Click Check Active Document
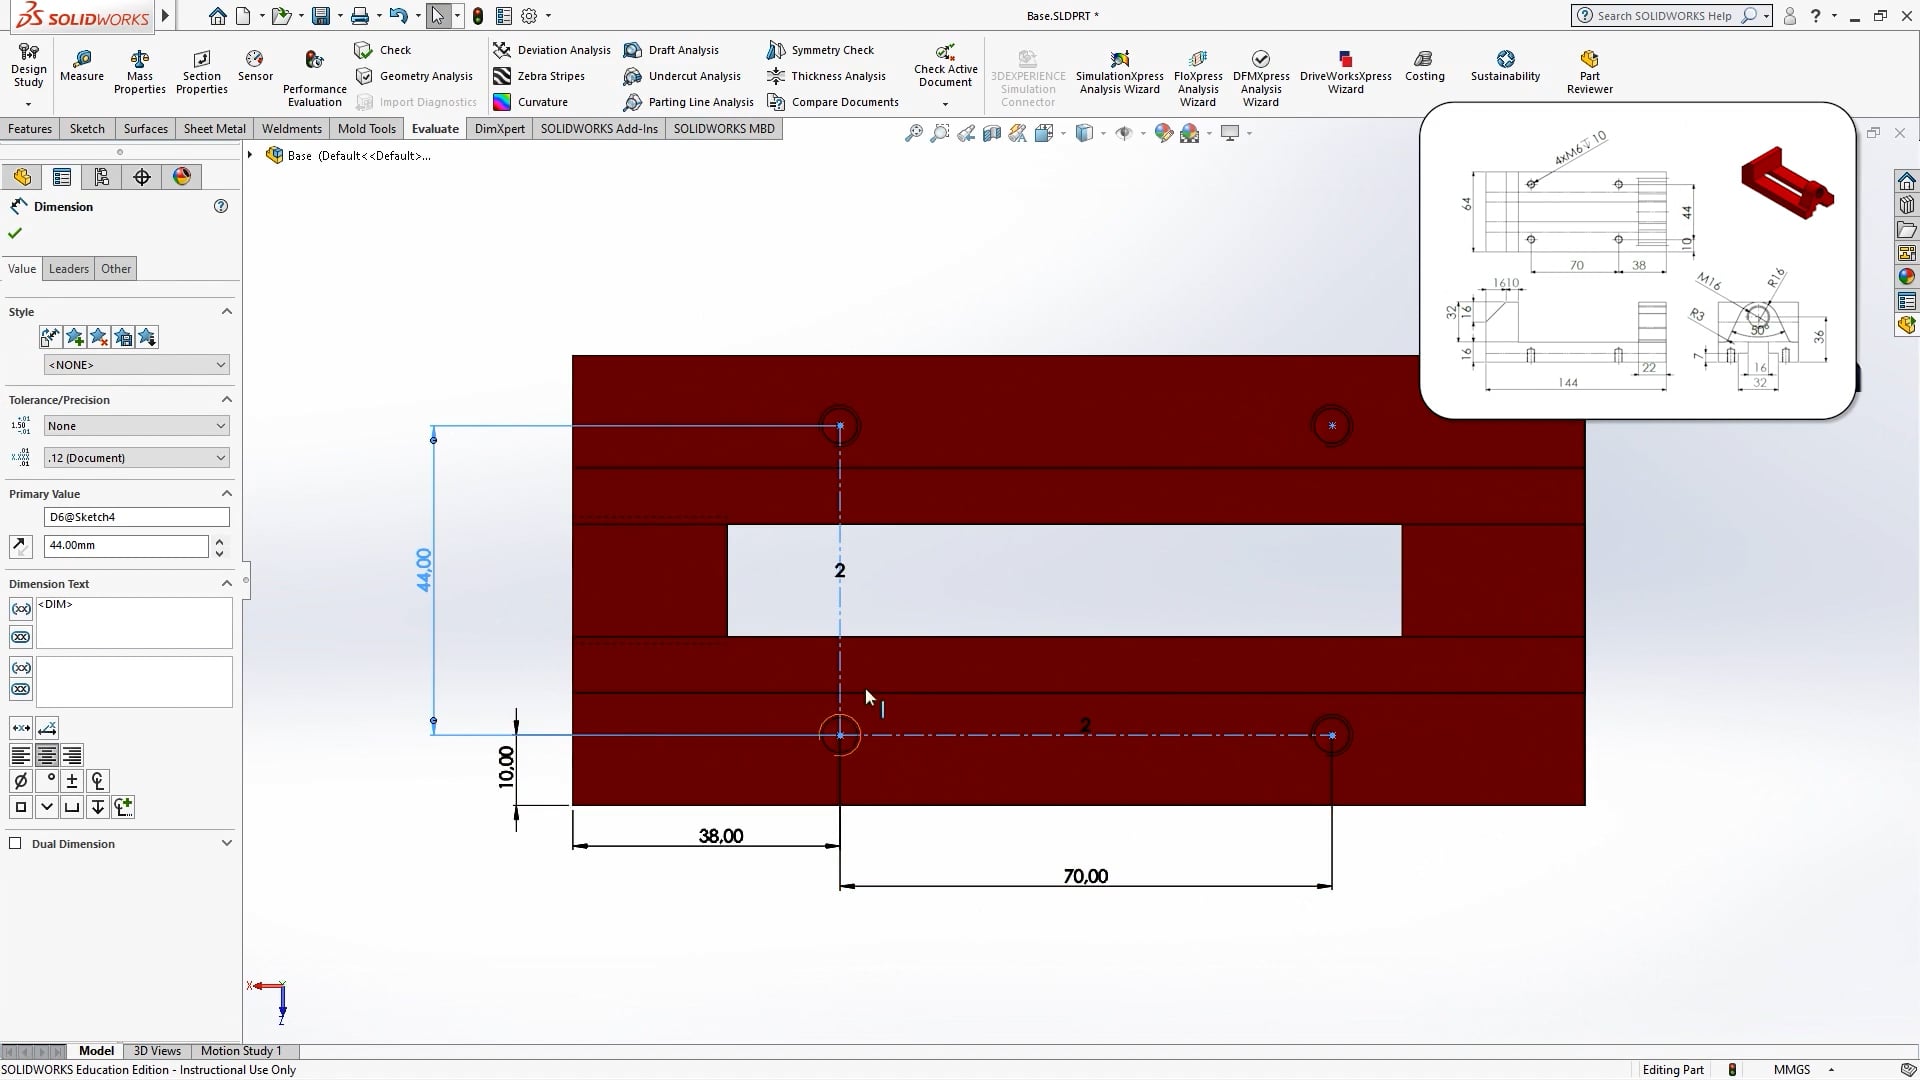Viewport: 1920px width, 1080px height. [944, 65]
